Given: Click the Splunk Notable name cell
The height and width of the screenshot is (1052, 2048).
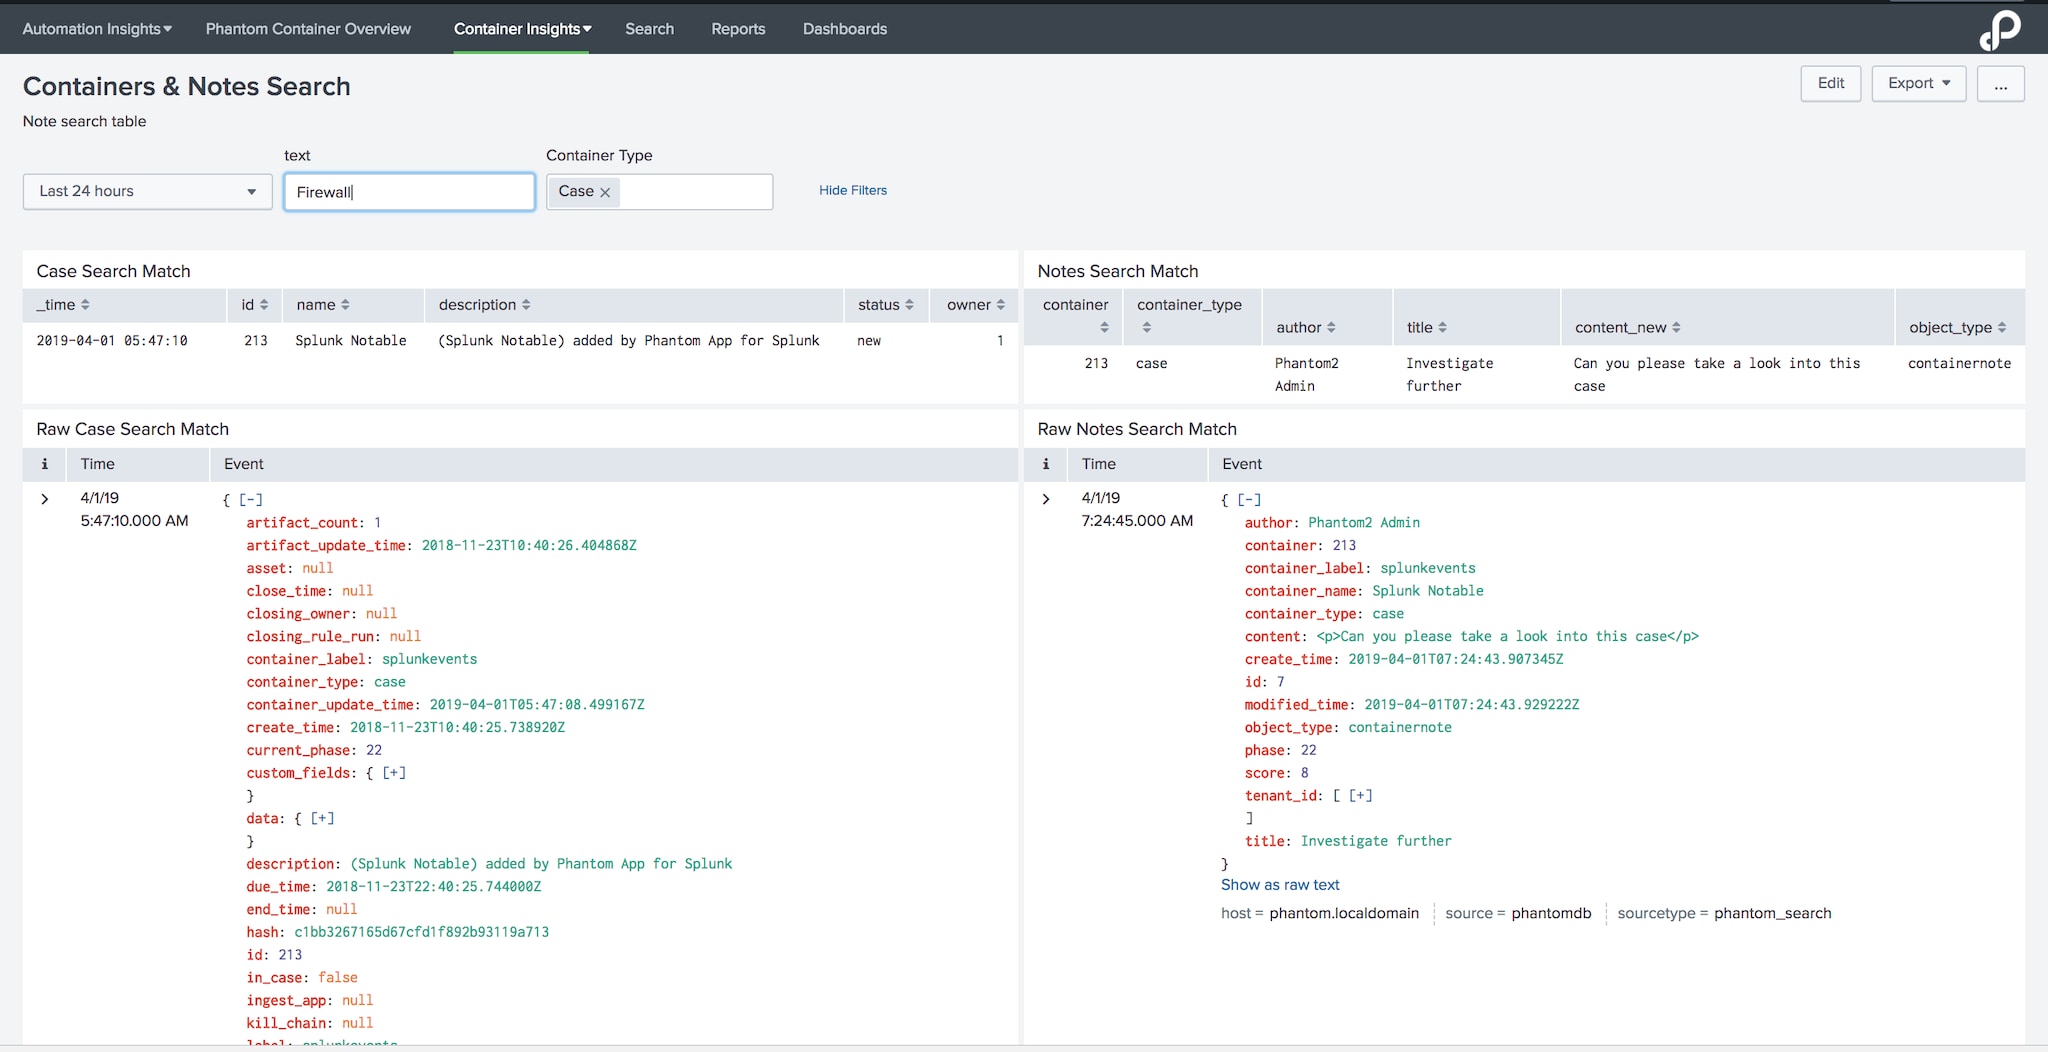Looking at the screenshot, I should click(351, 341).
